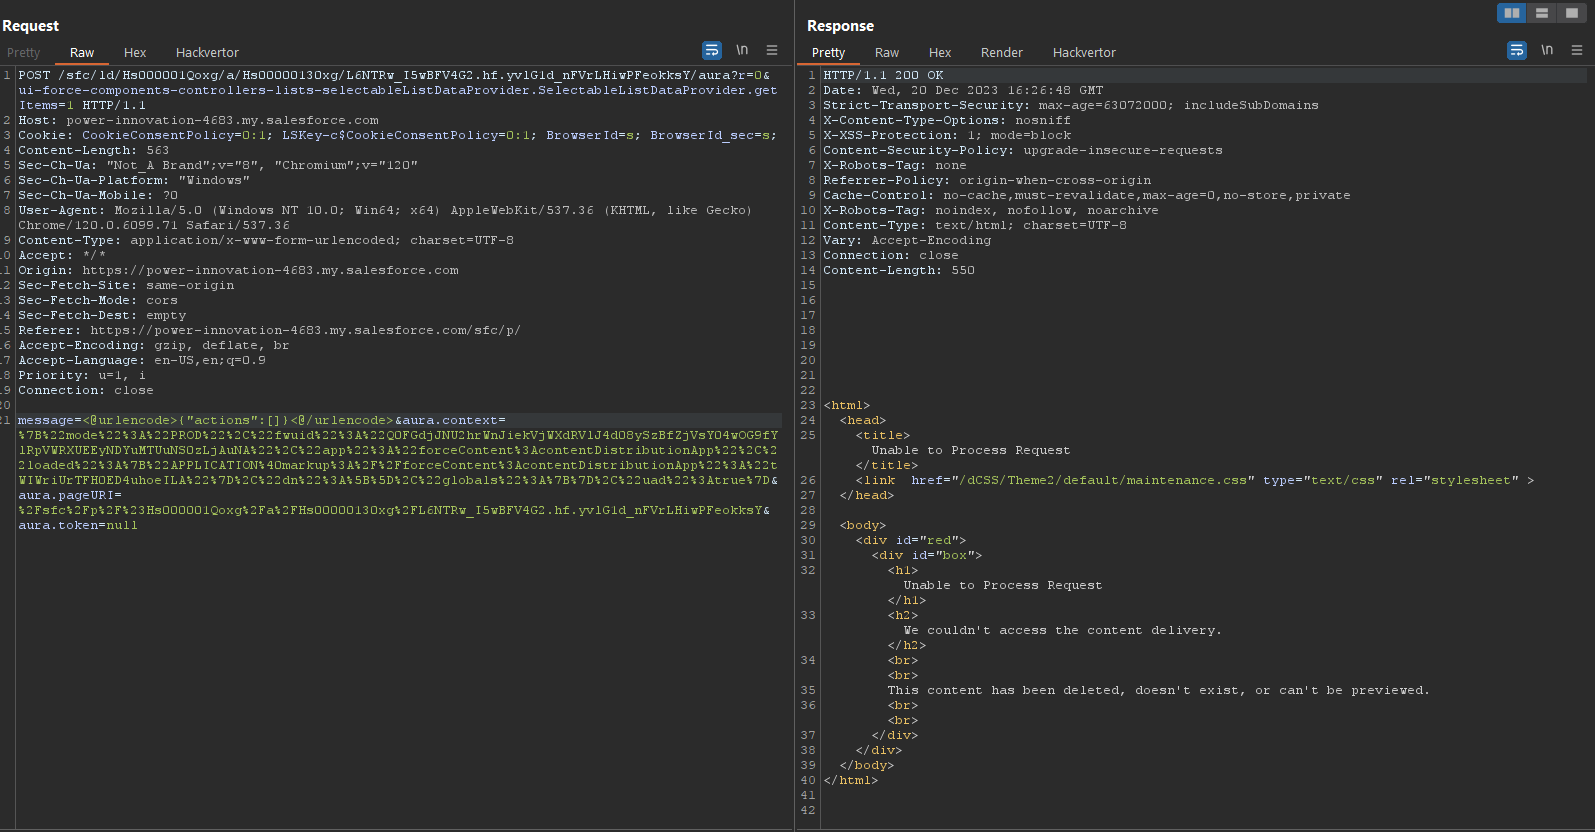This screenshot has width=1595, height=832.
Task: Click Cache-Control response header
Action: tap(1087, 195)
